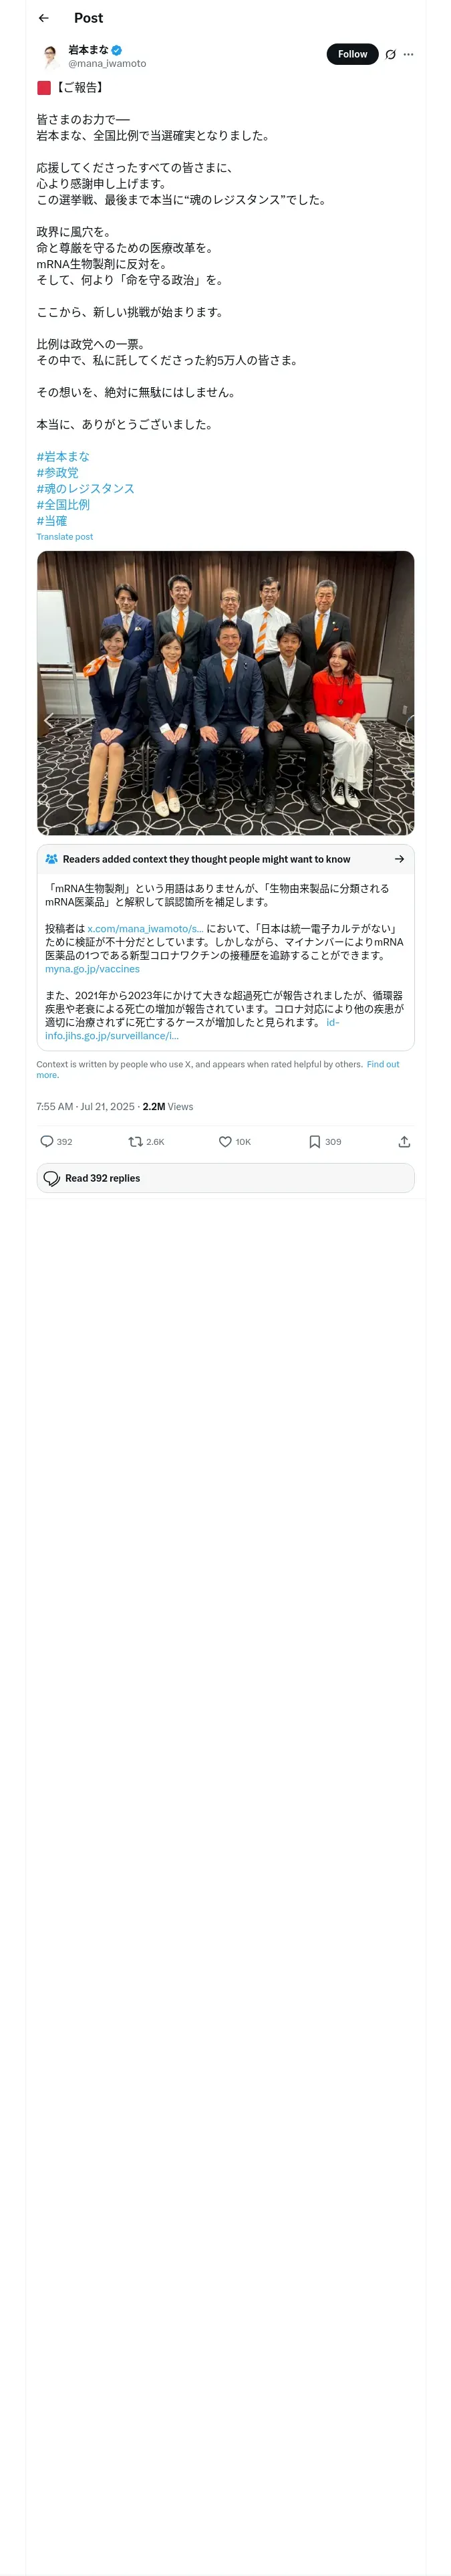The image size is (451, 2576).
Task: Click the Translate post link
Action: point(64,537)
